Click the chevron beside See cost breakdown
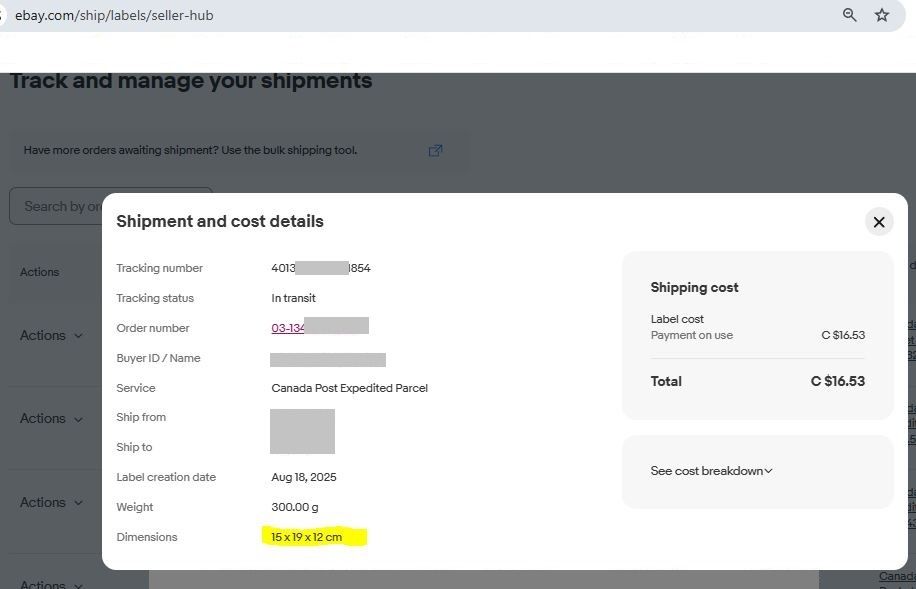This screenshot has height=589, width=916. point(768,471)
